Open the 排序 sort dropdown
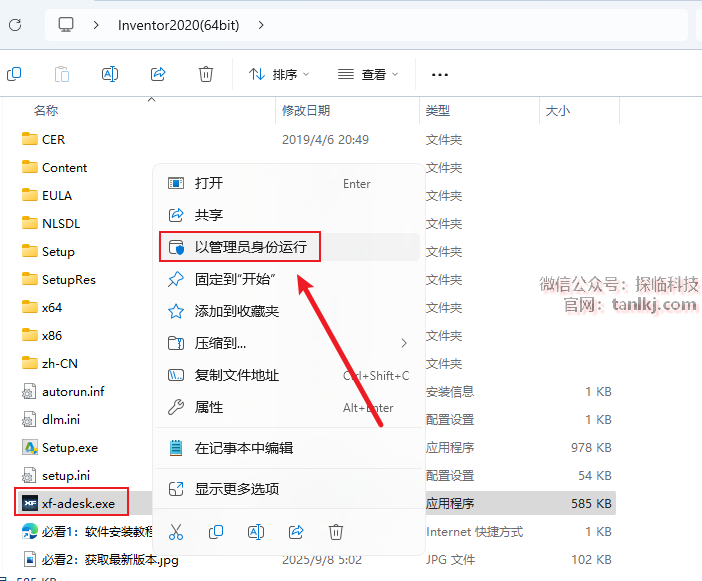This screenshot has height=581, width=702. point(279,74)
